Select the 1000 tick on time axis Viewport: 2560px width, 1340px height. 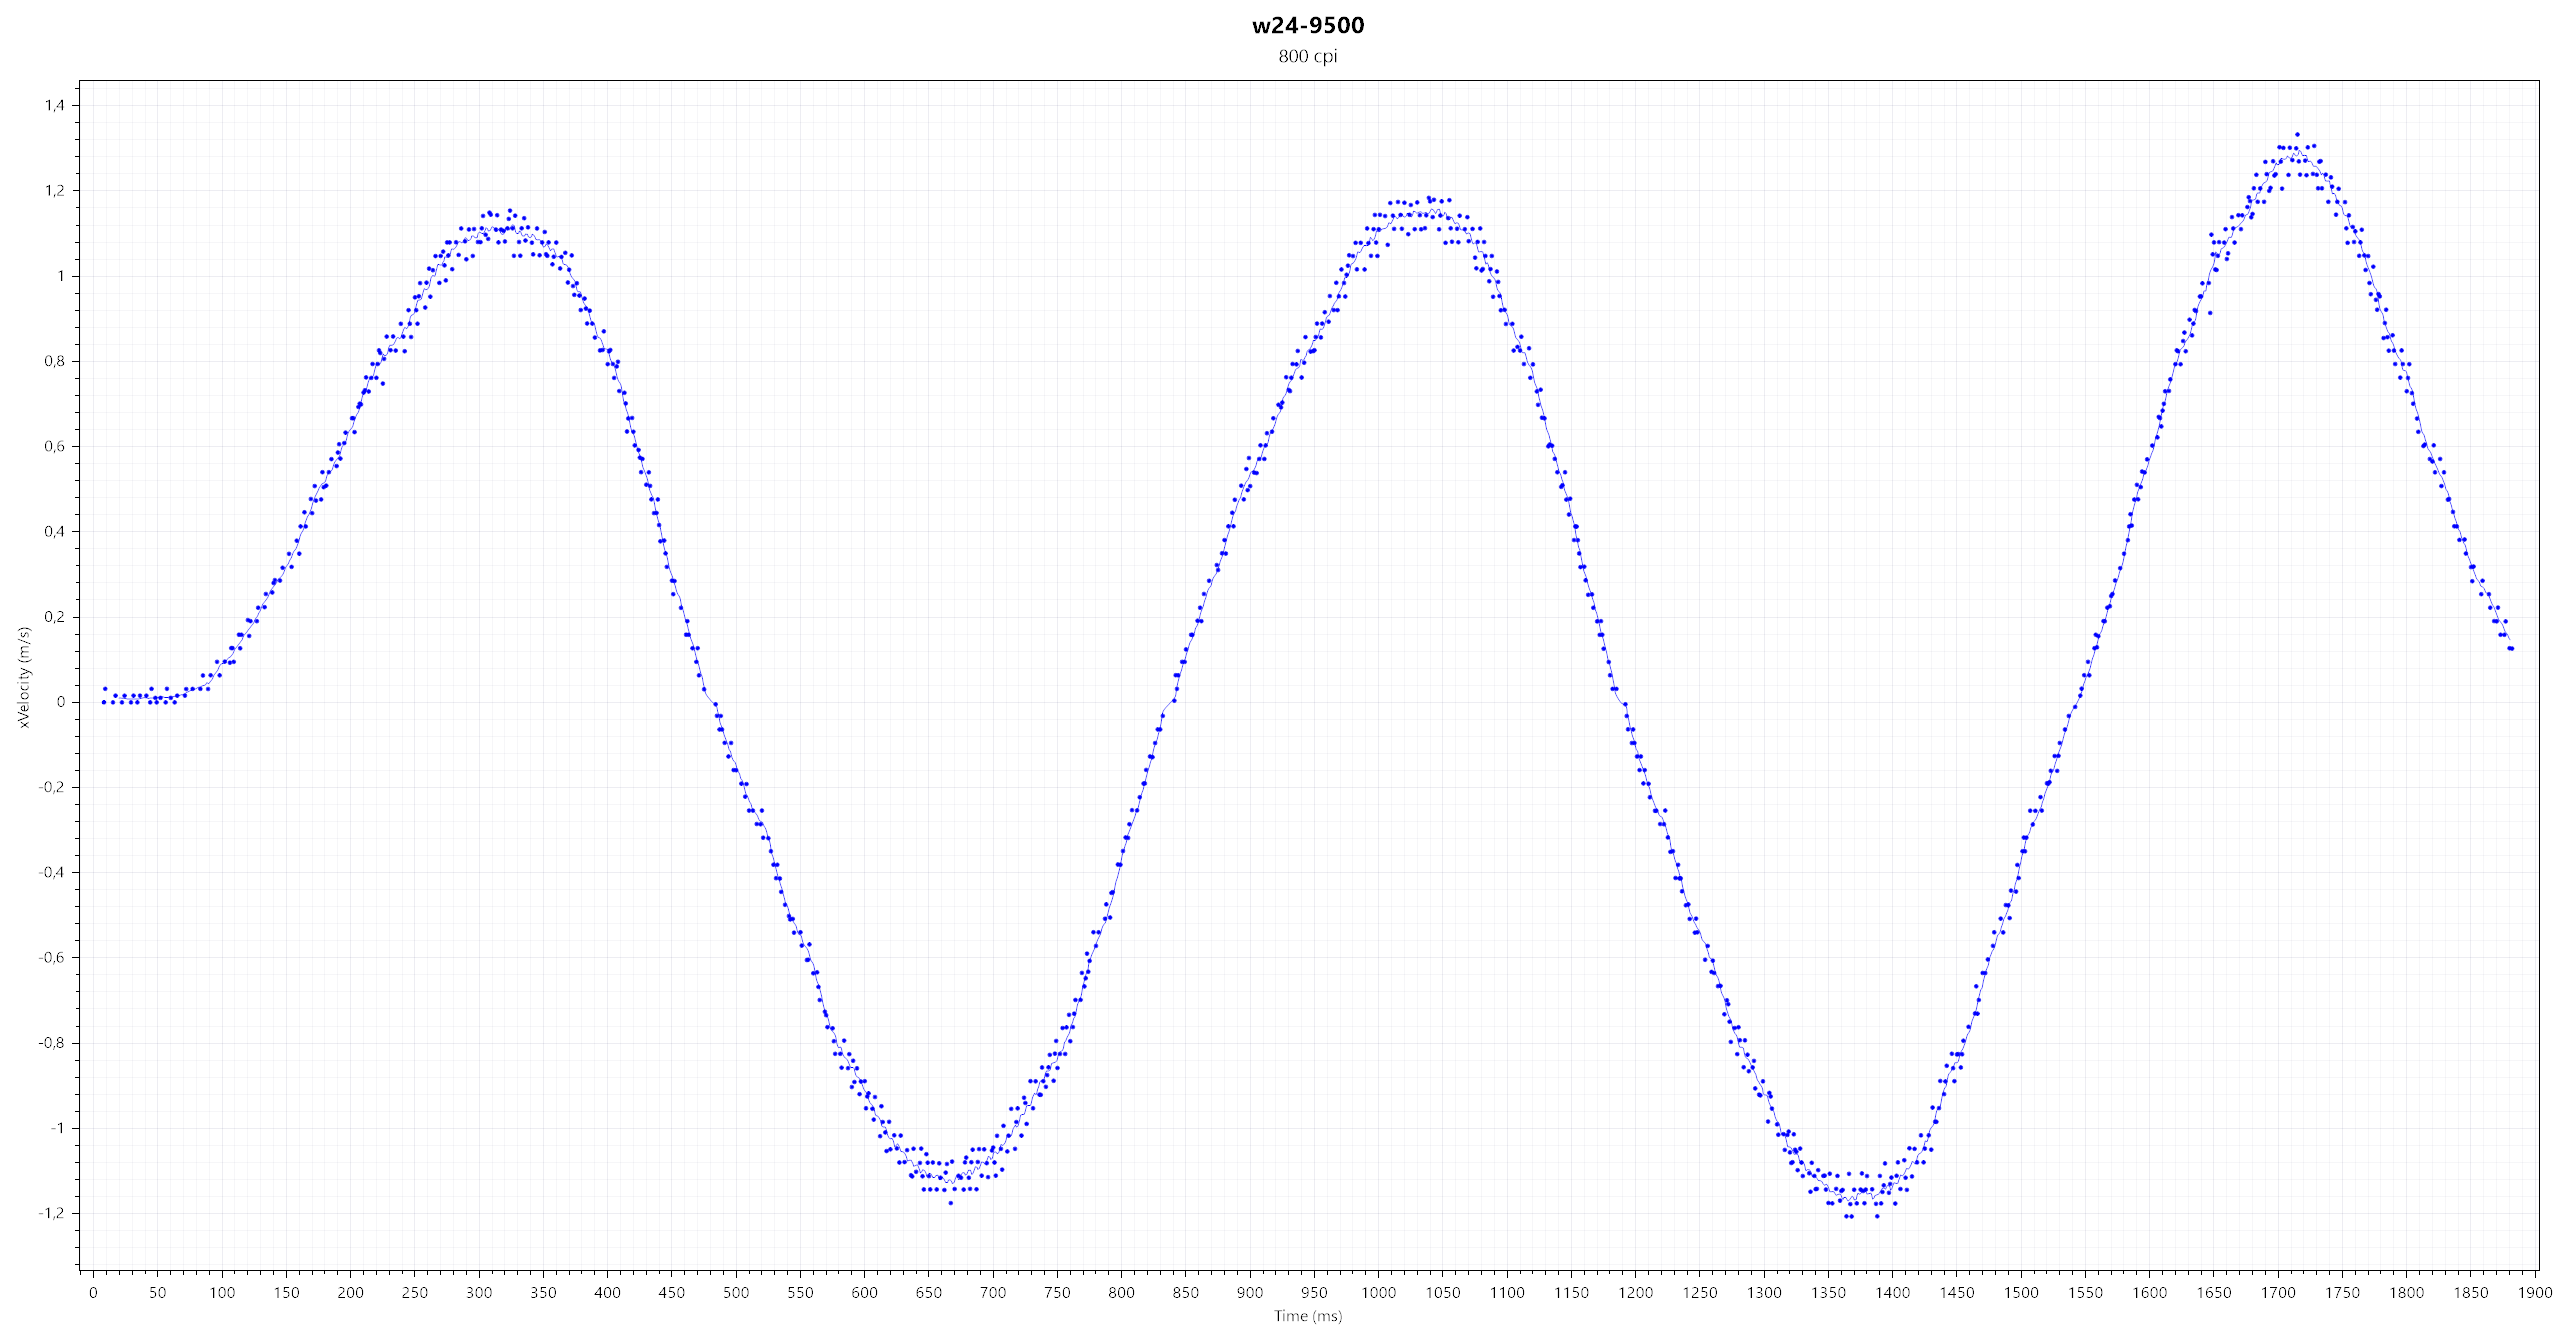pos(1378,1292)
